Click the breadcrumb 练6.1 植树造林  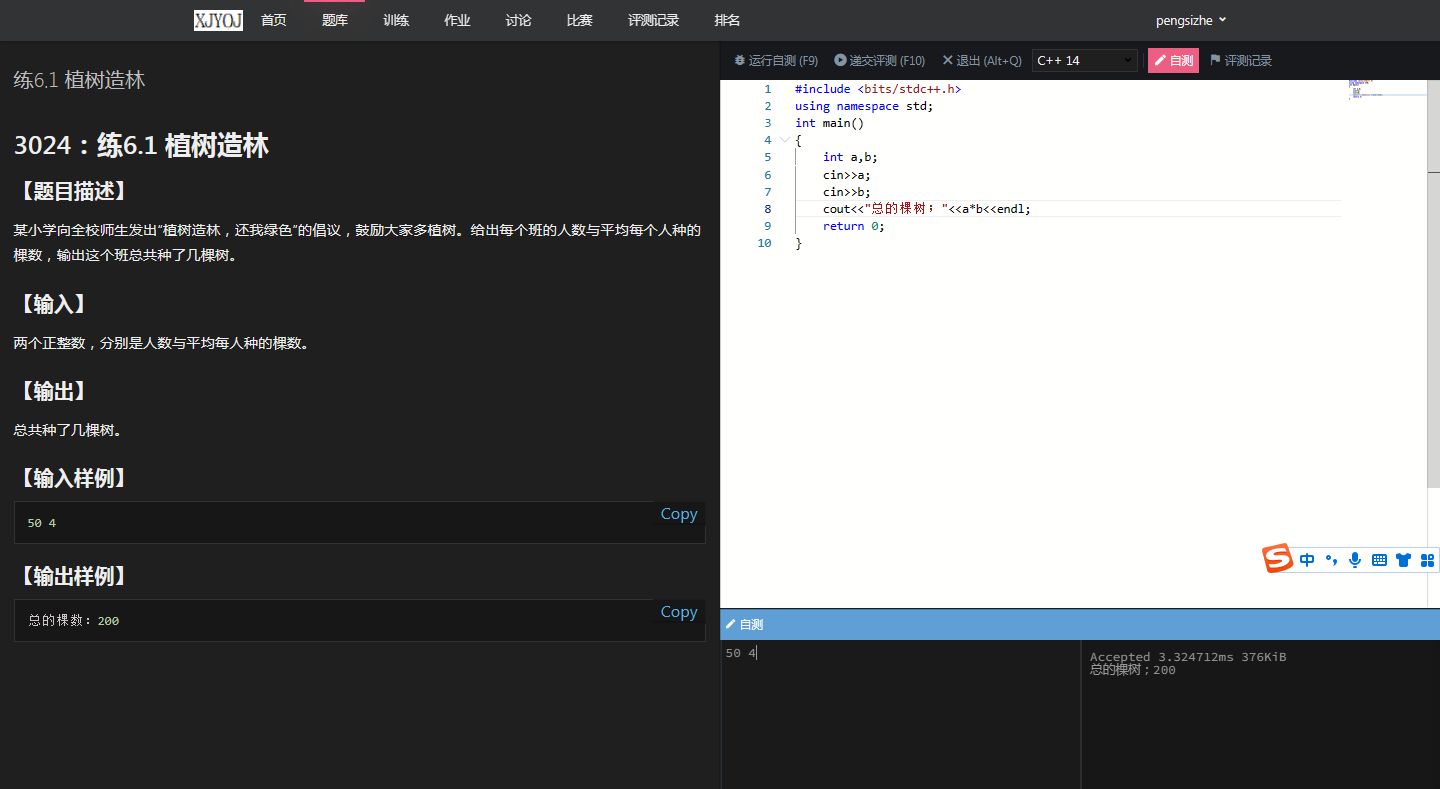tap(79, 80)
